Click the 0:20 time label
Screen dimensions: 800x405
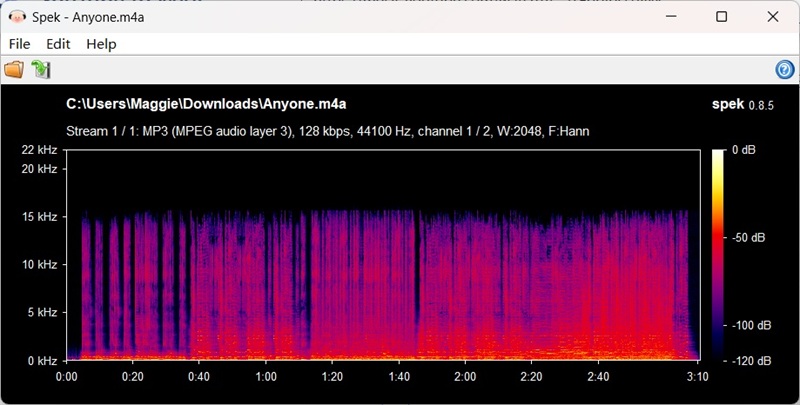133,377
